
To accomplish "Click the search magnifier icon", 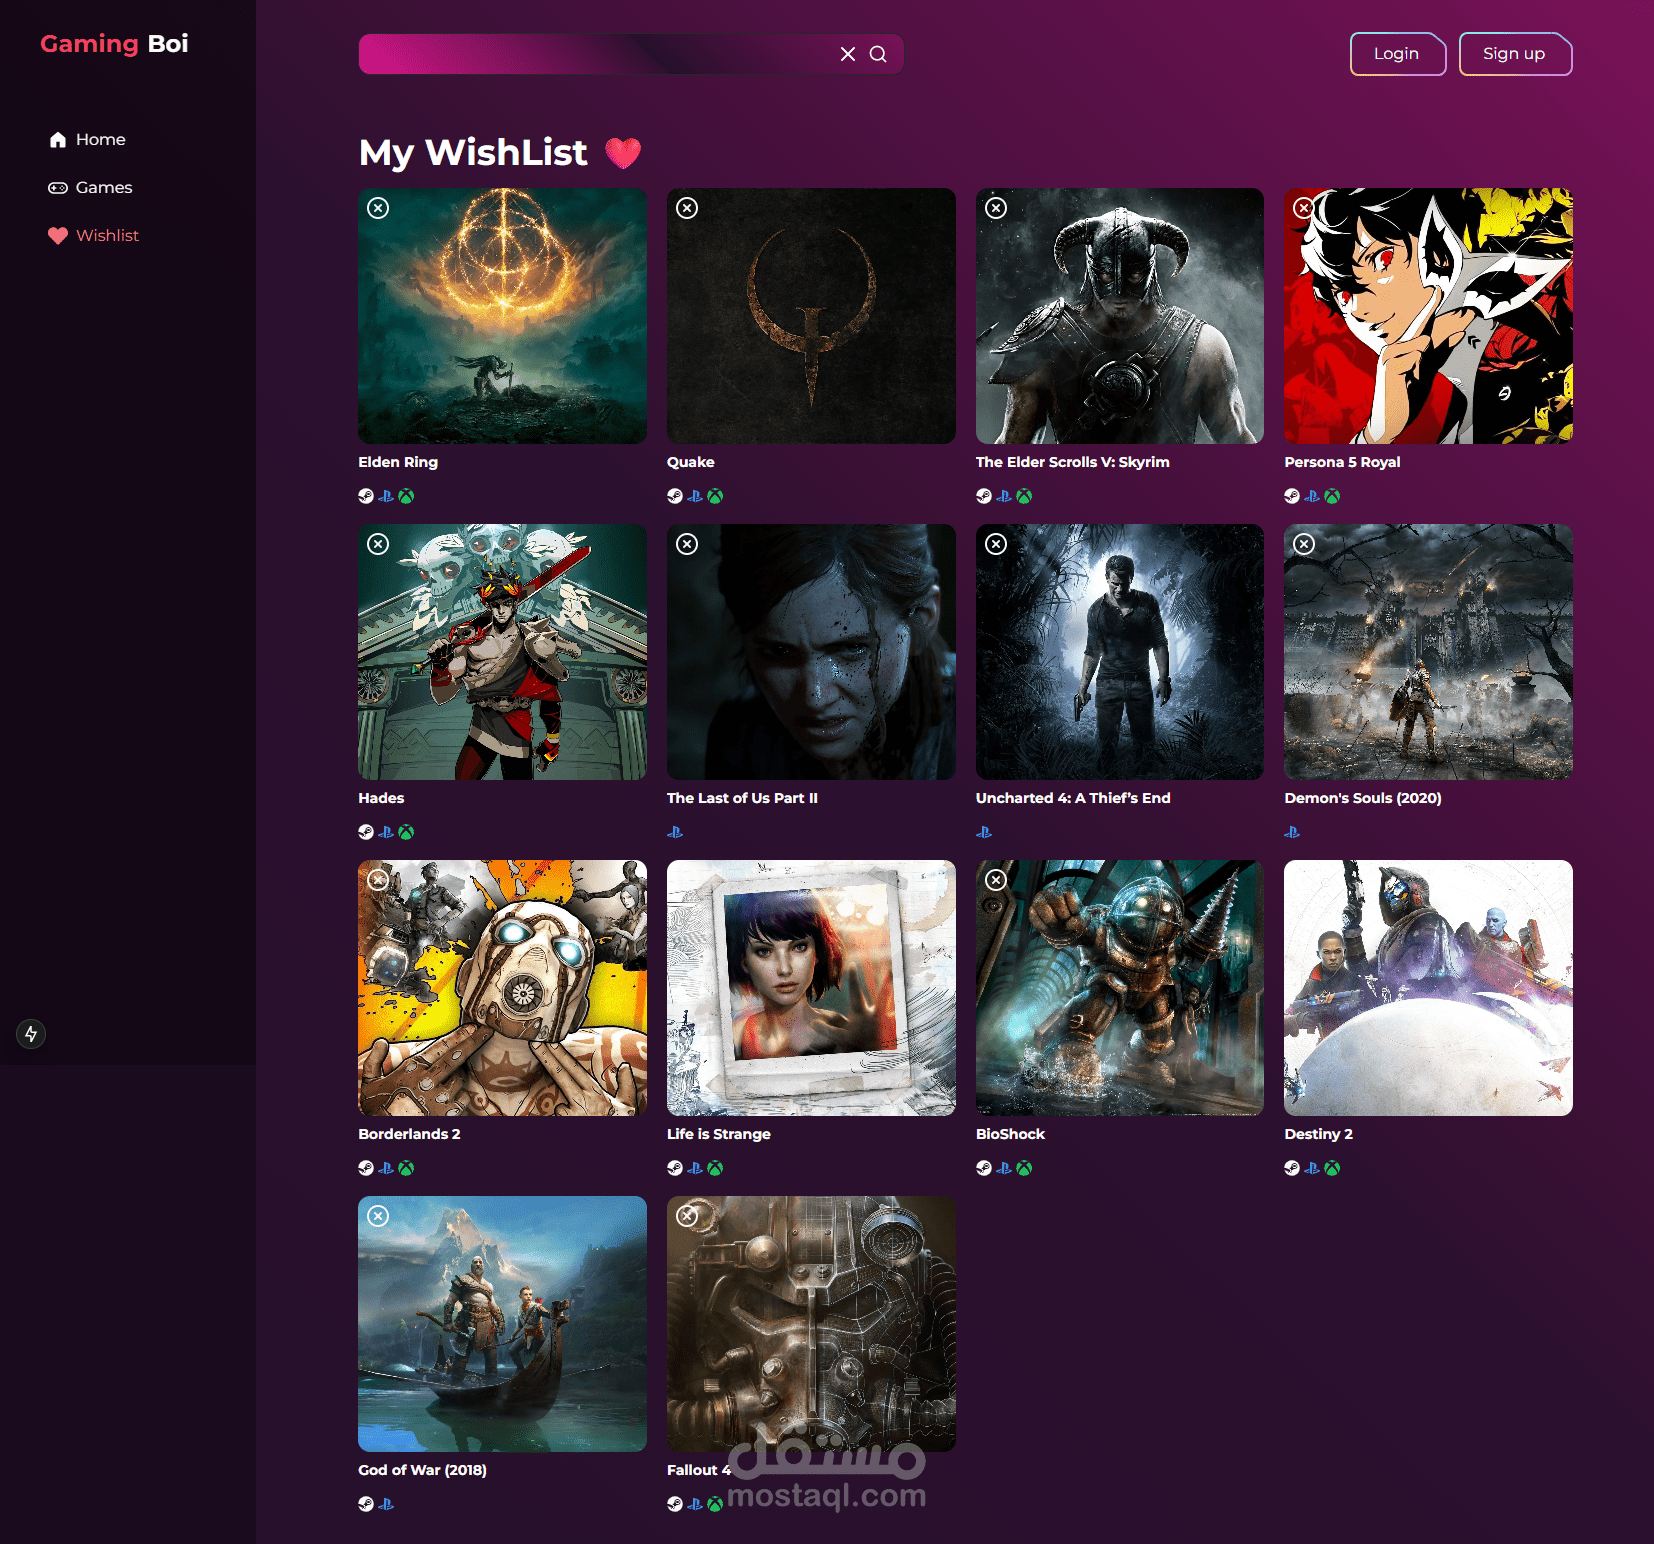I will (878, 54).
